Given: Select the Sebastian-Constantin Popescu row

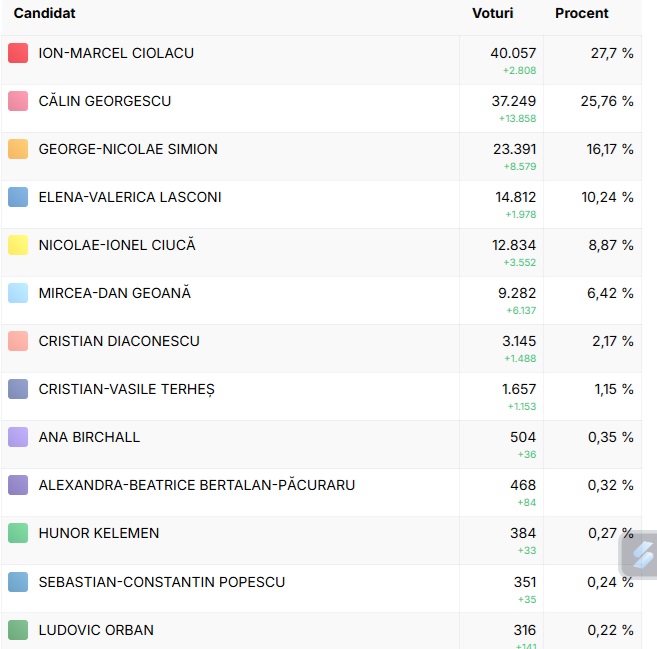Looking at the screenshot, I should [321, 589].
